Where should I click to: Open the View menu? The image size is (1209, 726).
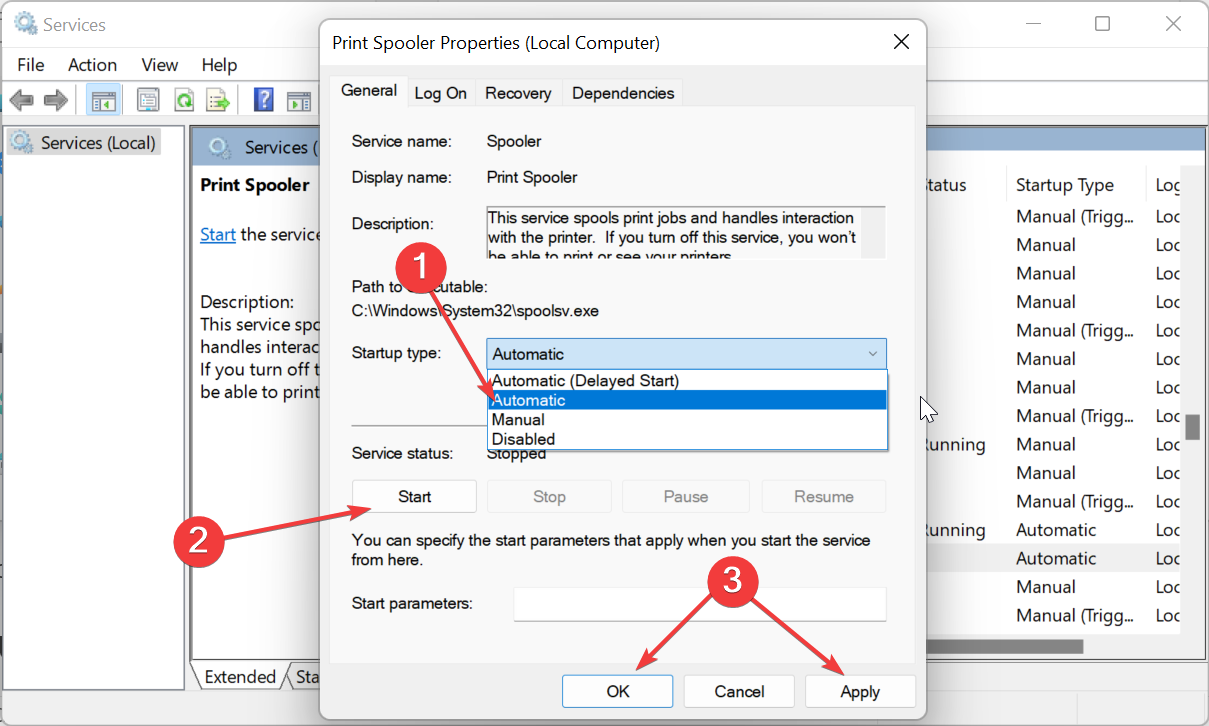pyautogui.click(x=159, y=64)
